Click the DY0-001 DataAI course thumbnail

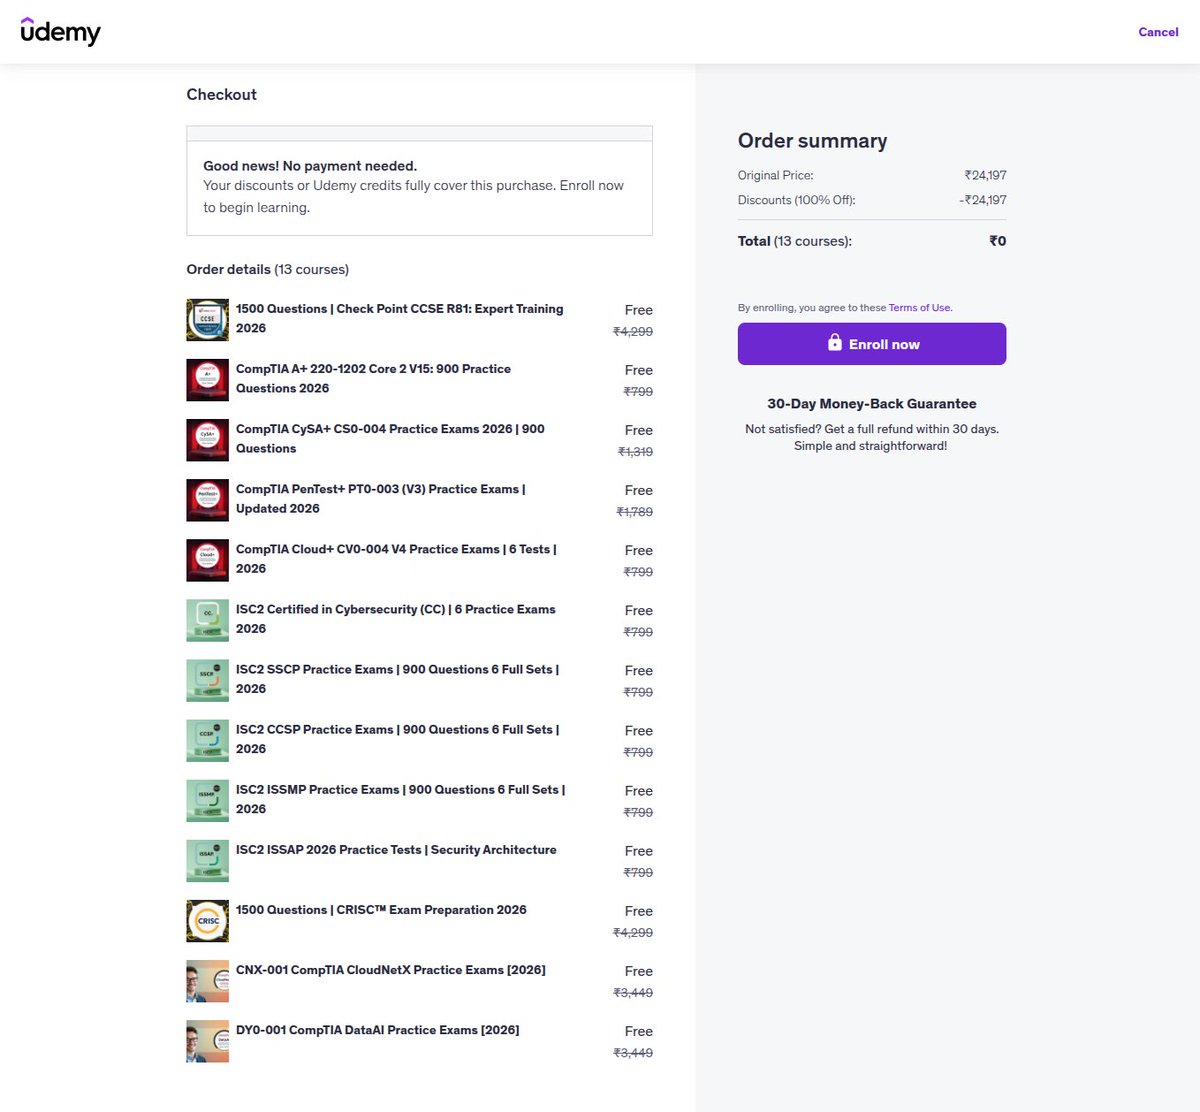(x=208, y=1041)
